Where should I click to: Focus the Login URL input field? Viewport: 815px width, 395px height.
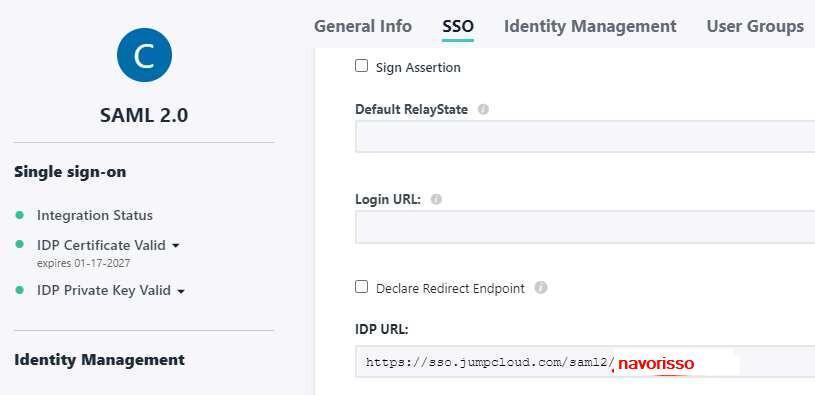pos(585,227)
